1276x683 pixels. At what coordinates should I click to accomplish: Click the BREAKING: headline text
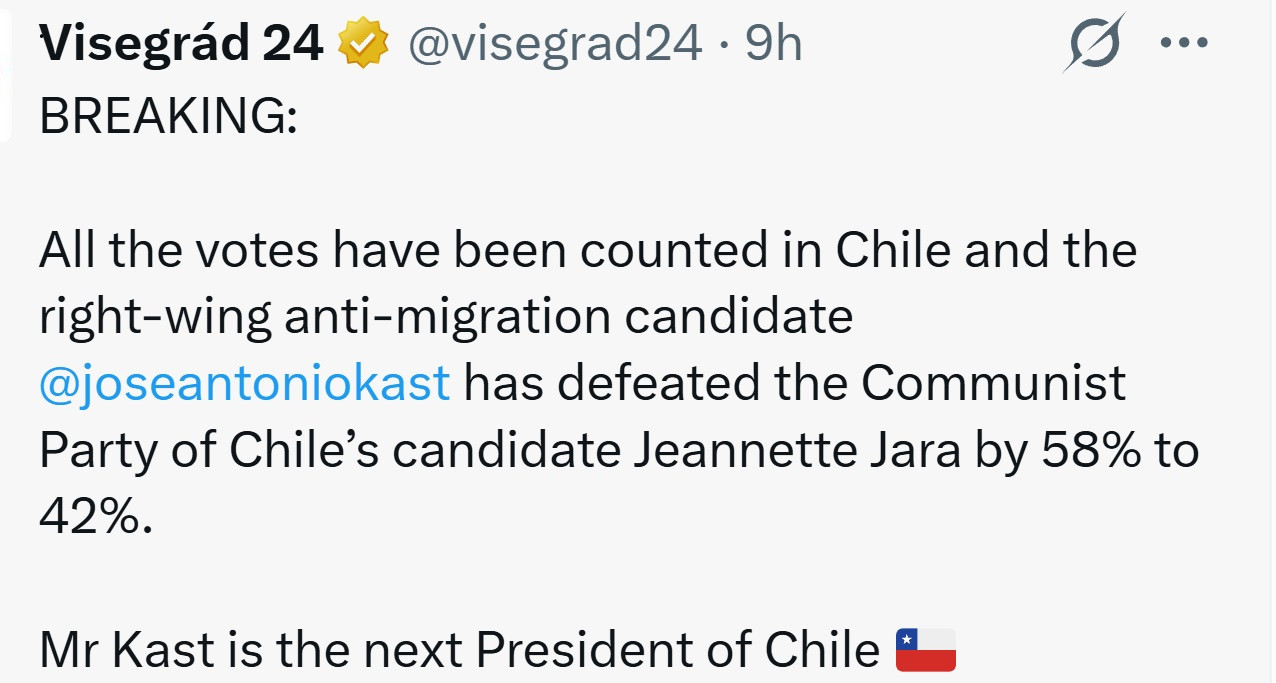tap(167, 117)
